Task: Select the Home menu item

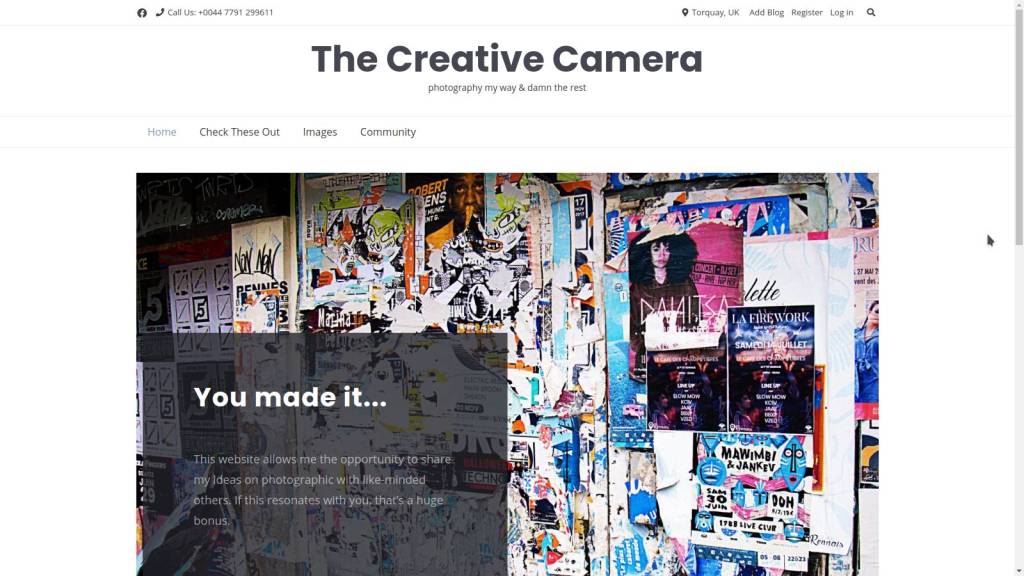Action: pos(161,132)
